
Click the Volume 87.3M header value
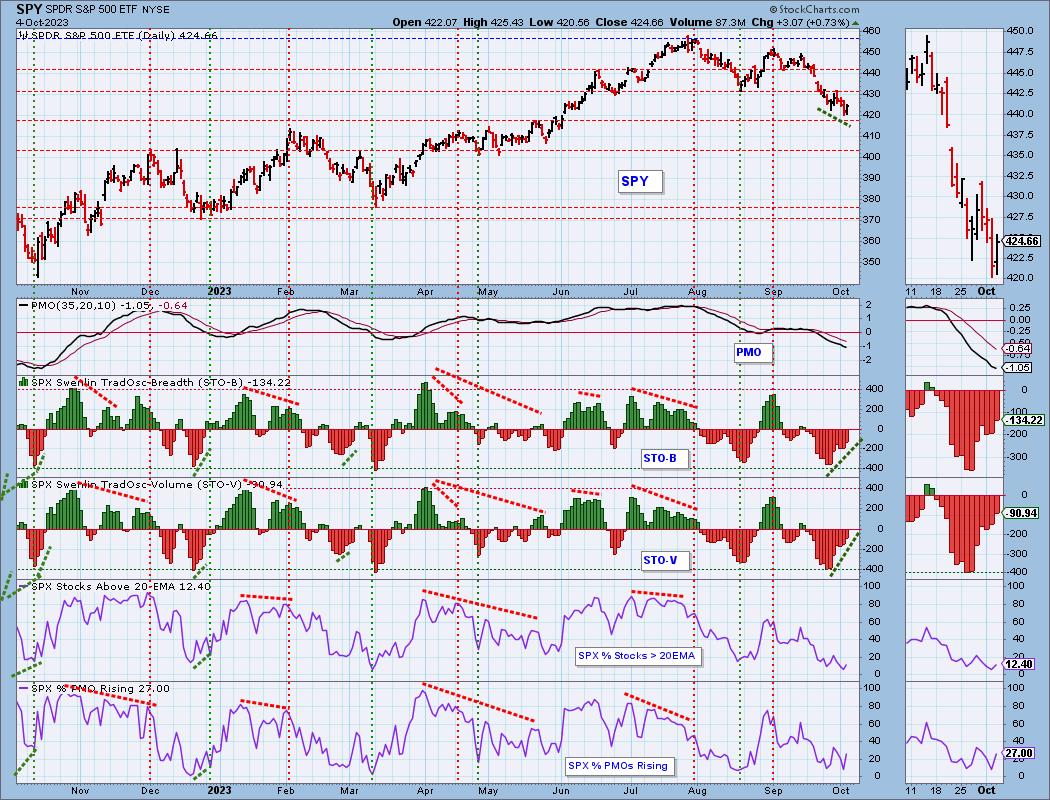[x=708, y=22]
